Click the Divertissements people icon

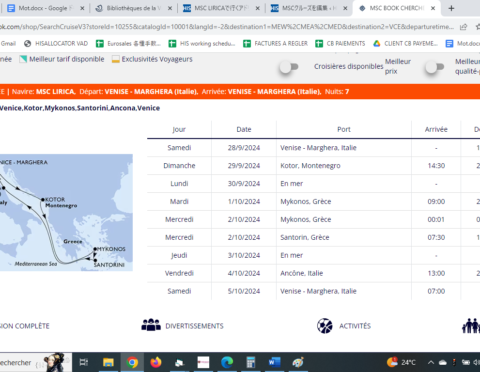tap(151, 325)
